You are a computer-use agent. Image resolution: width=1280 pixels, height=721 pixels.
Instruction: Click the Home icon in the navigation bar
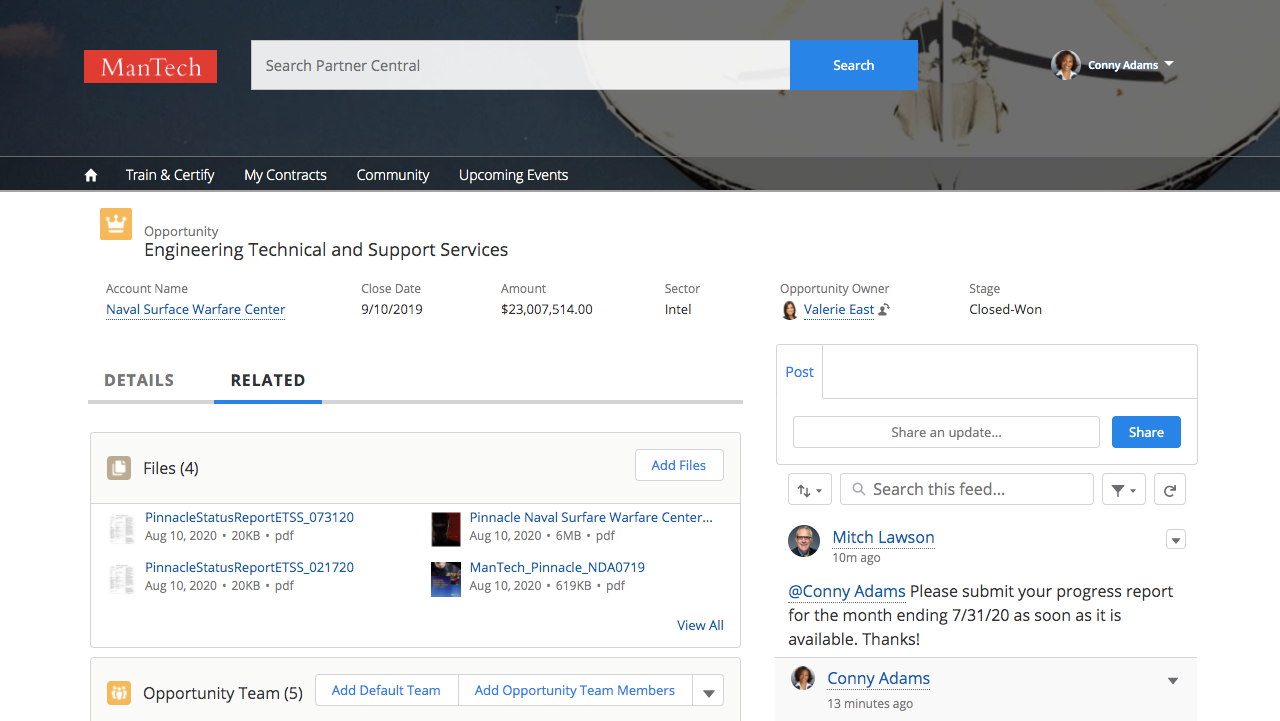pyautogui.click(x=90, y=174)
